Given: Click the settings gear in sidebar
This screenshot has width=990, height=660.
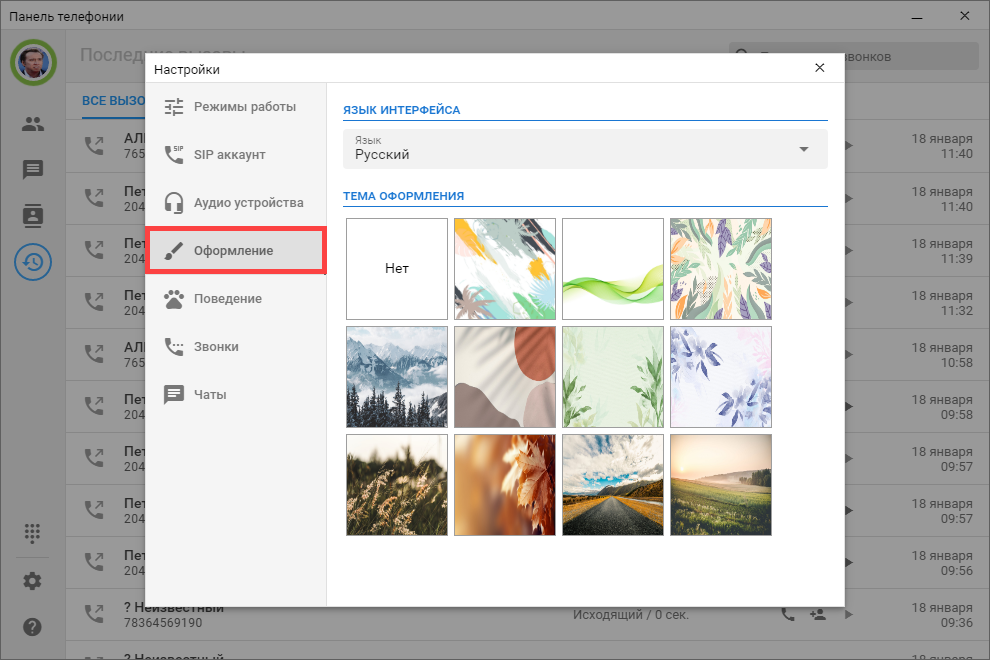Looking at the screenshot, I should (x=33, y=581).
